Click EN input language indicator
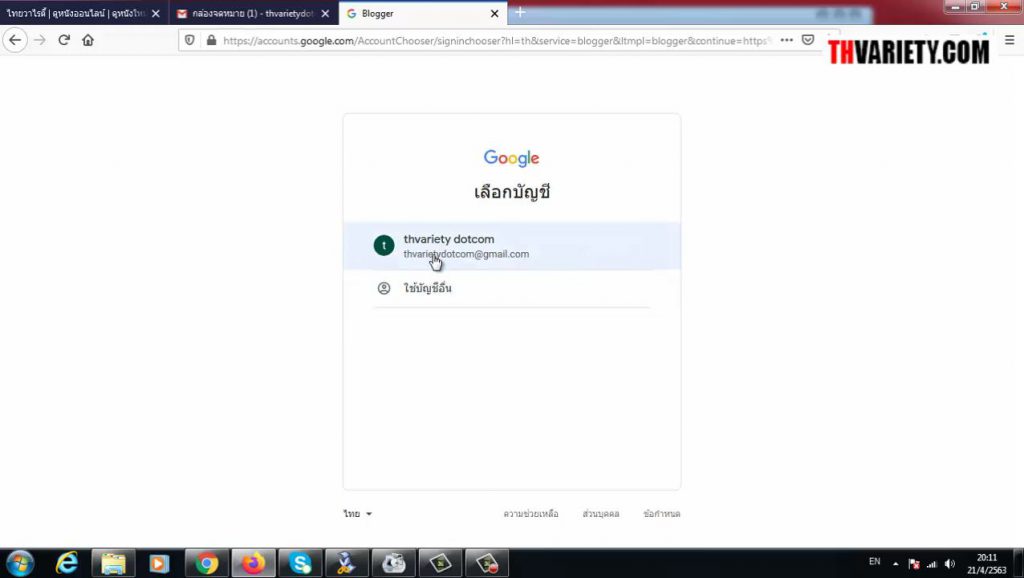Screen dimensions: 1024x578 point(874,562)
